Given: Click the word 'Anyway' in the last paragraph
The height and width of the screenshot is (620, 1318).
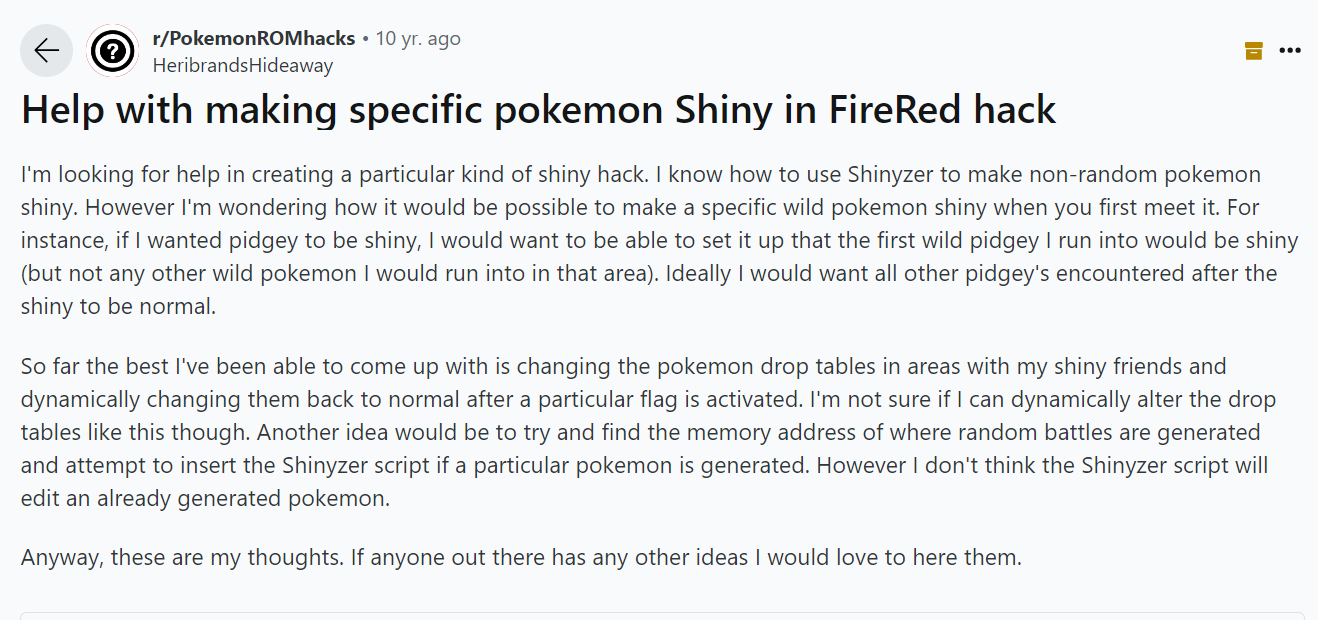Looking at the screenshot, I should [x=60, y=557].
